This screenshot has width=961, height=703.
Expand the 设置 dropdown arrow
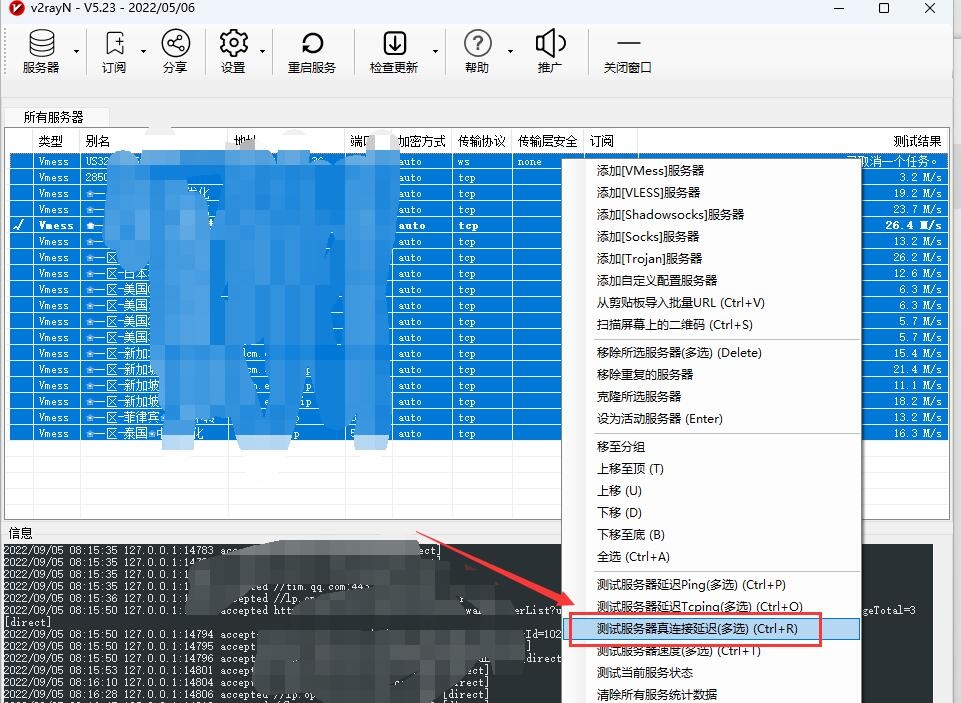tap(262, 51)
